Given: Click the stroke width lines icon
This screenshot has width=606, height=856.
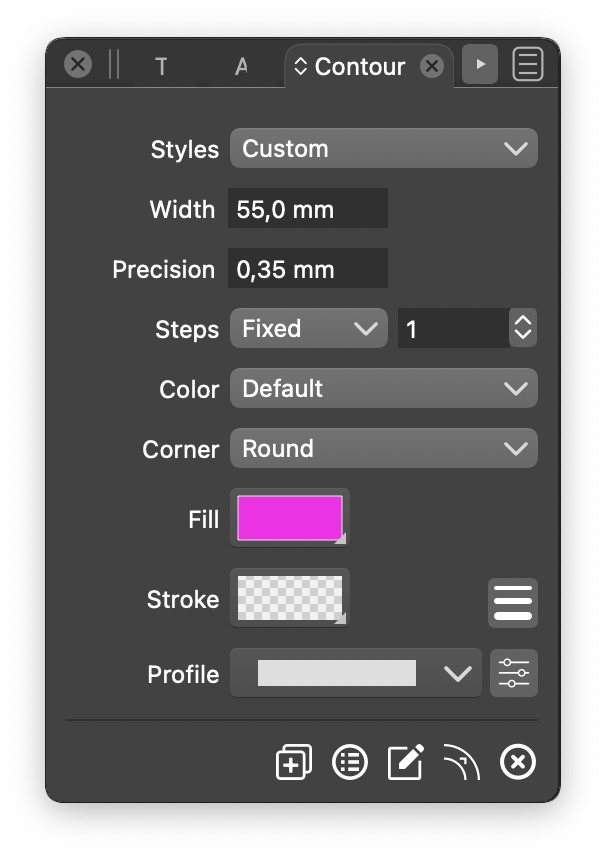Looking at the screenshot, I should pos(513,603).
